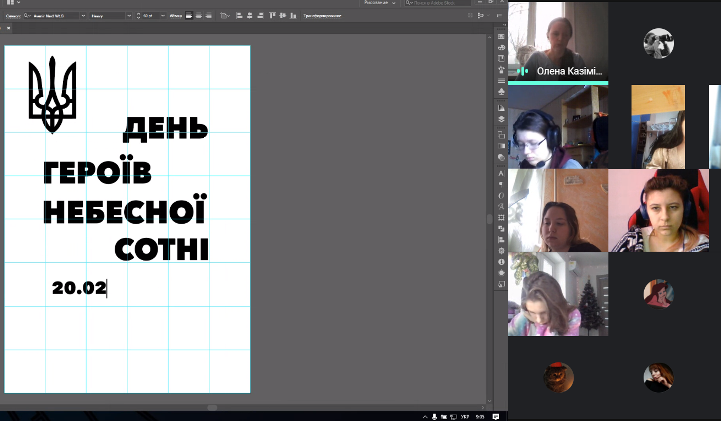Click the horizontal scrollbar below the canvas
Viewport: 721px width, 421px height.
211,407
